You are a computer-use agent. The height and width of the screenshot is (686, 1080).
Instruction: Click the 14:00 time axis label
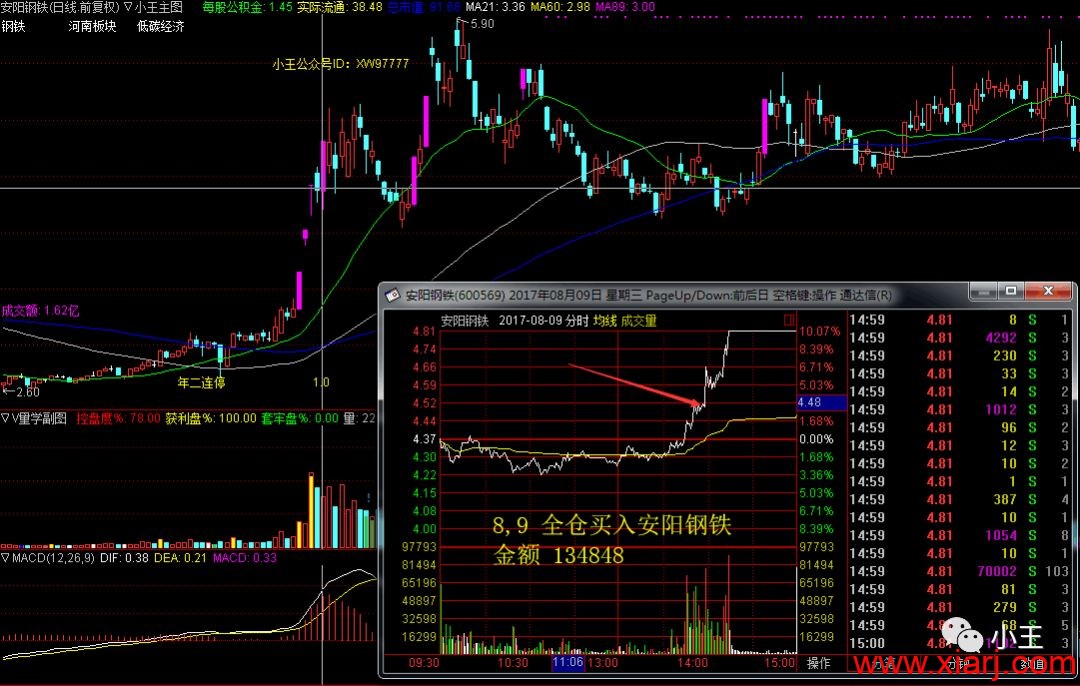coord(692,663)
